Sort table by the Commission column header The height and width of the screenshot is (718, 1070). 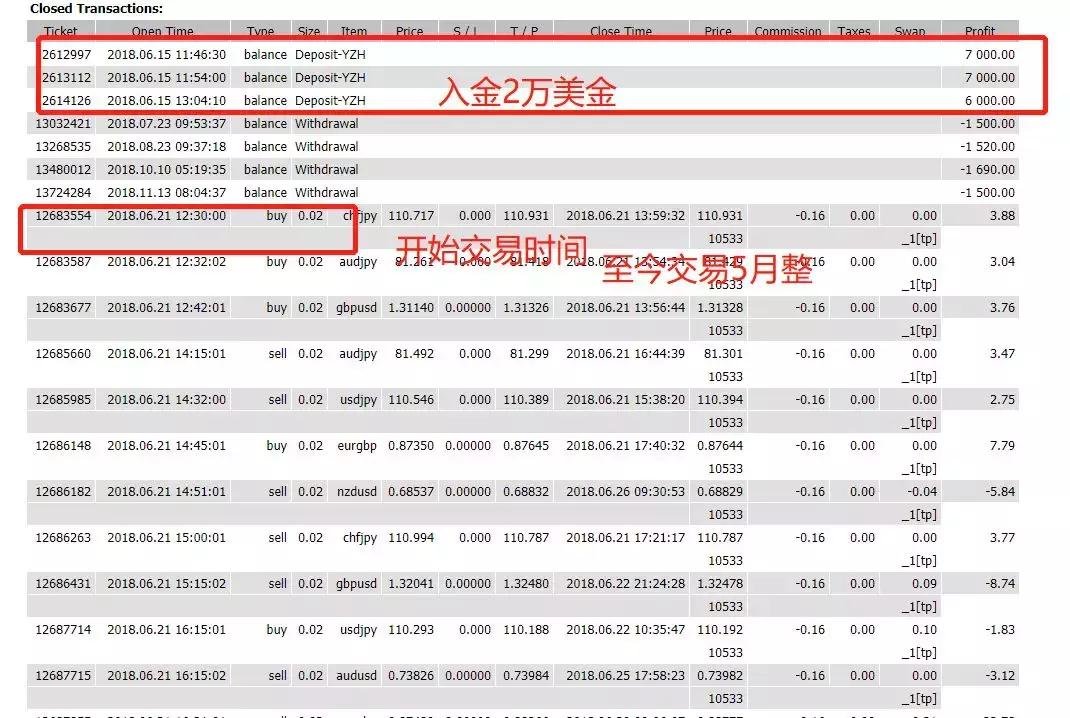pyautogui.click(x=788, y=31)
